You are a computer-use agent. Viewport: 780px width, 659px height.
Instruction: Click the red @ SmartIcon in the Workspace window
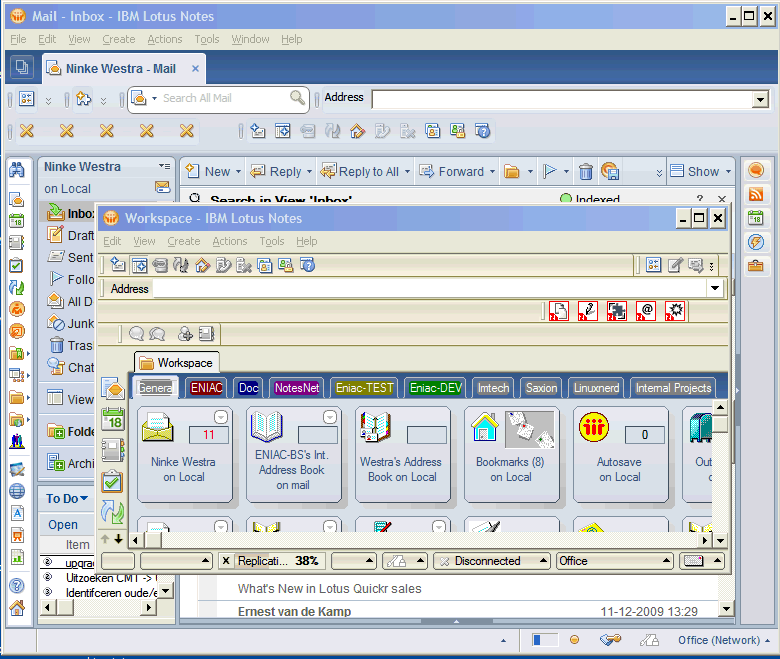646,311
